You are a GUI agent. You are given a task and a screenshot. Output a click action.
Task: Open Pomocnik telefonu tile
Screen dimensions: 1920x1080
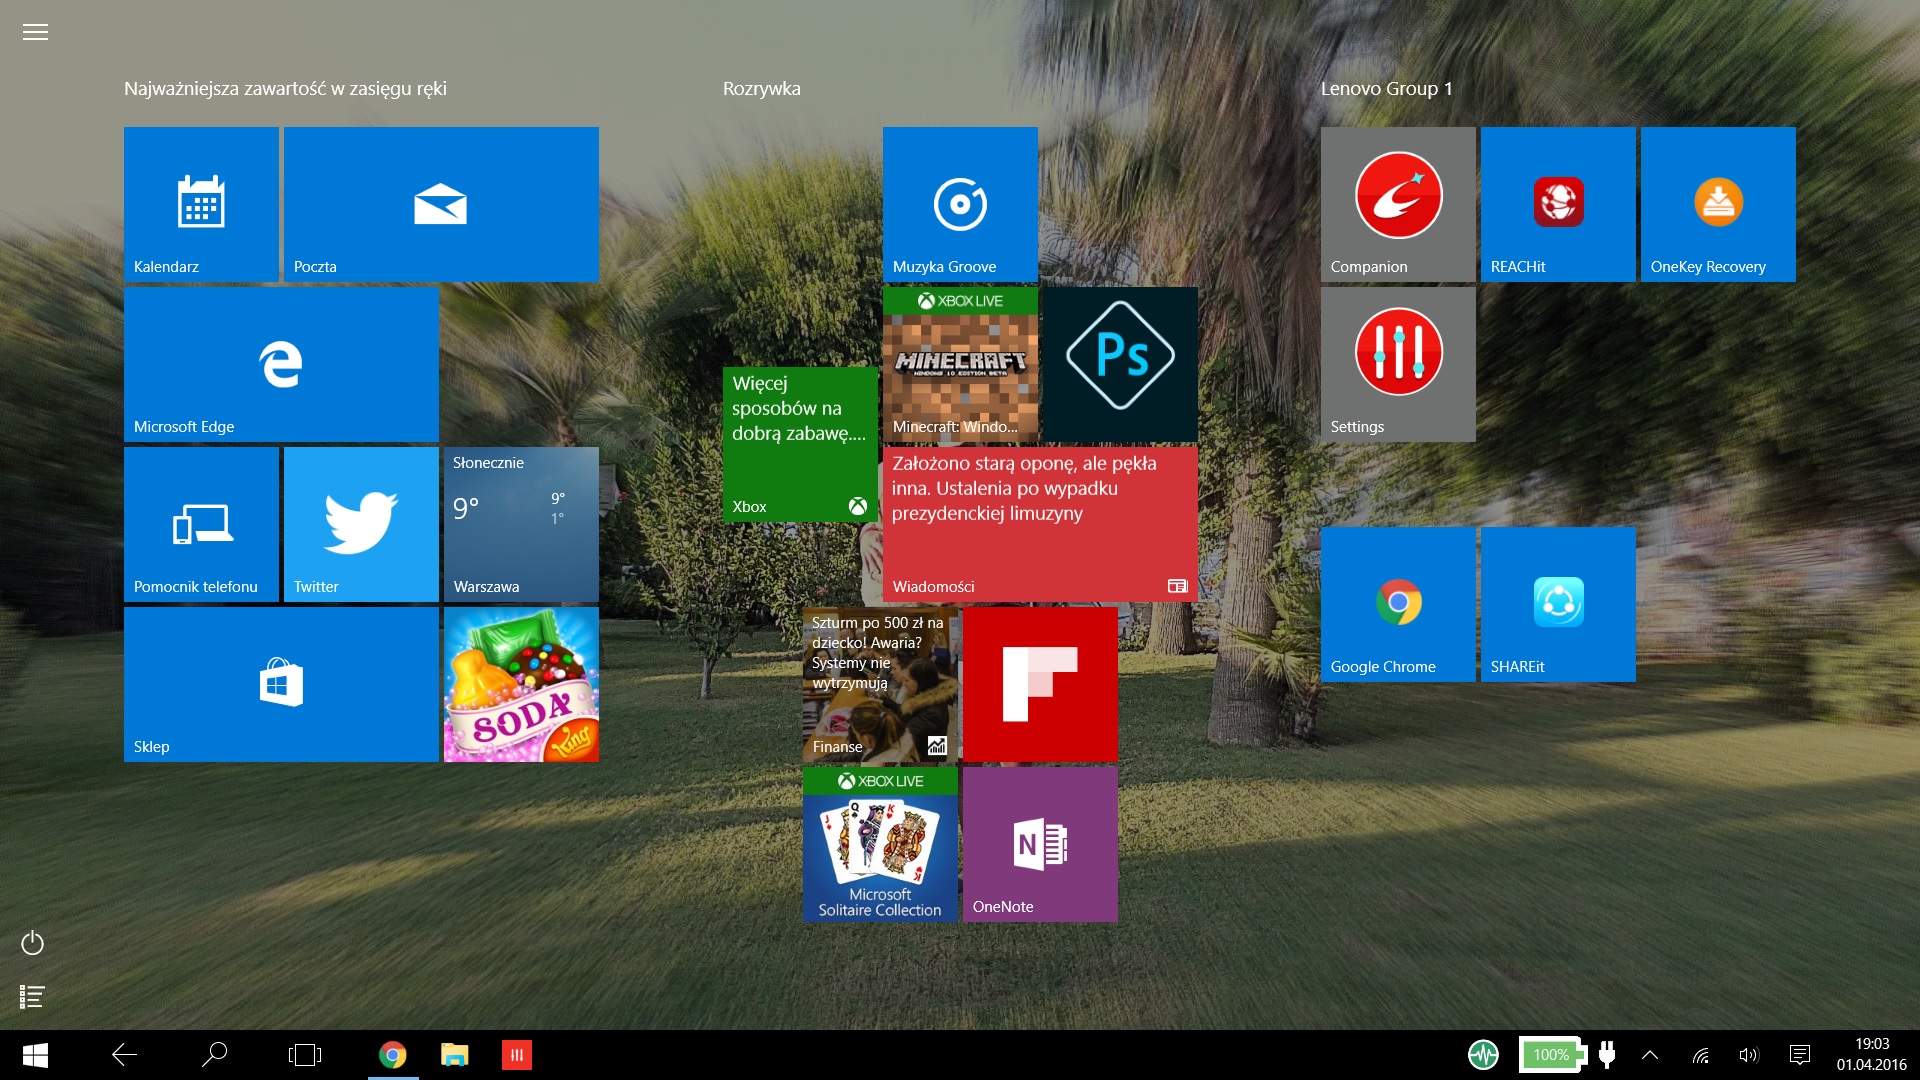[x=201, y=524]
